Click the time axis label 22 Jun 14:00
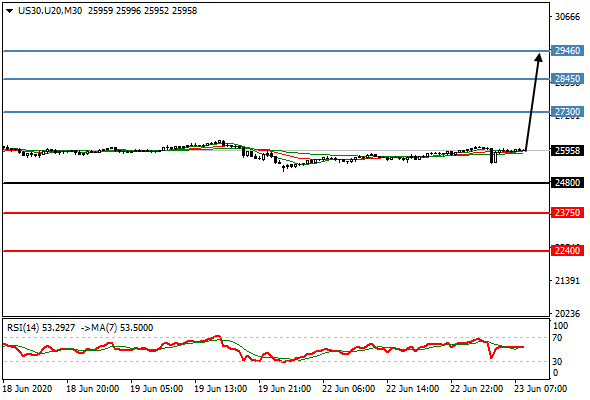Image resolution: width=590 pixels, height=400 pixels. pyautogui.click(x=412, y=389)
